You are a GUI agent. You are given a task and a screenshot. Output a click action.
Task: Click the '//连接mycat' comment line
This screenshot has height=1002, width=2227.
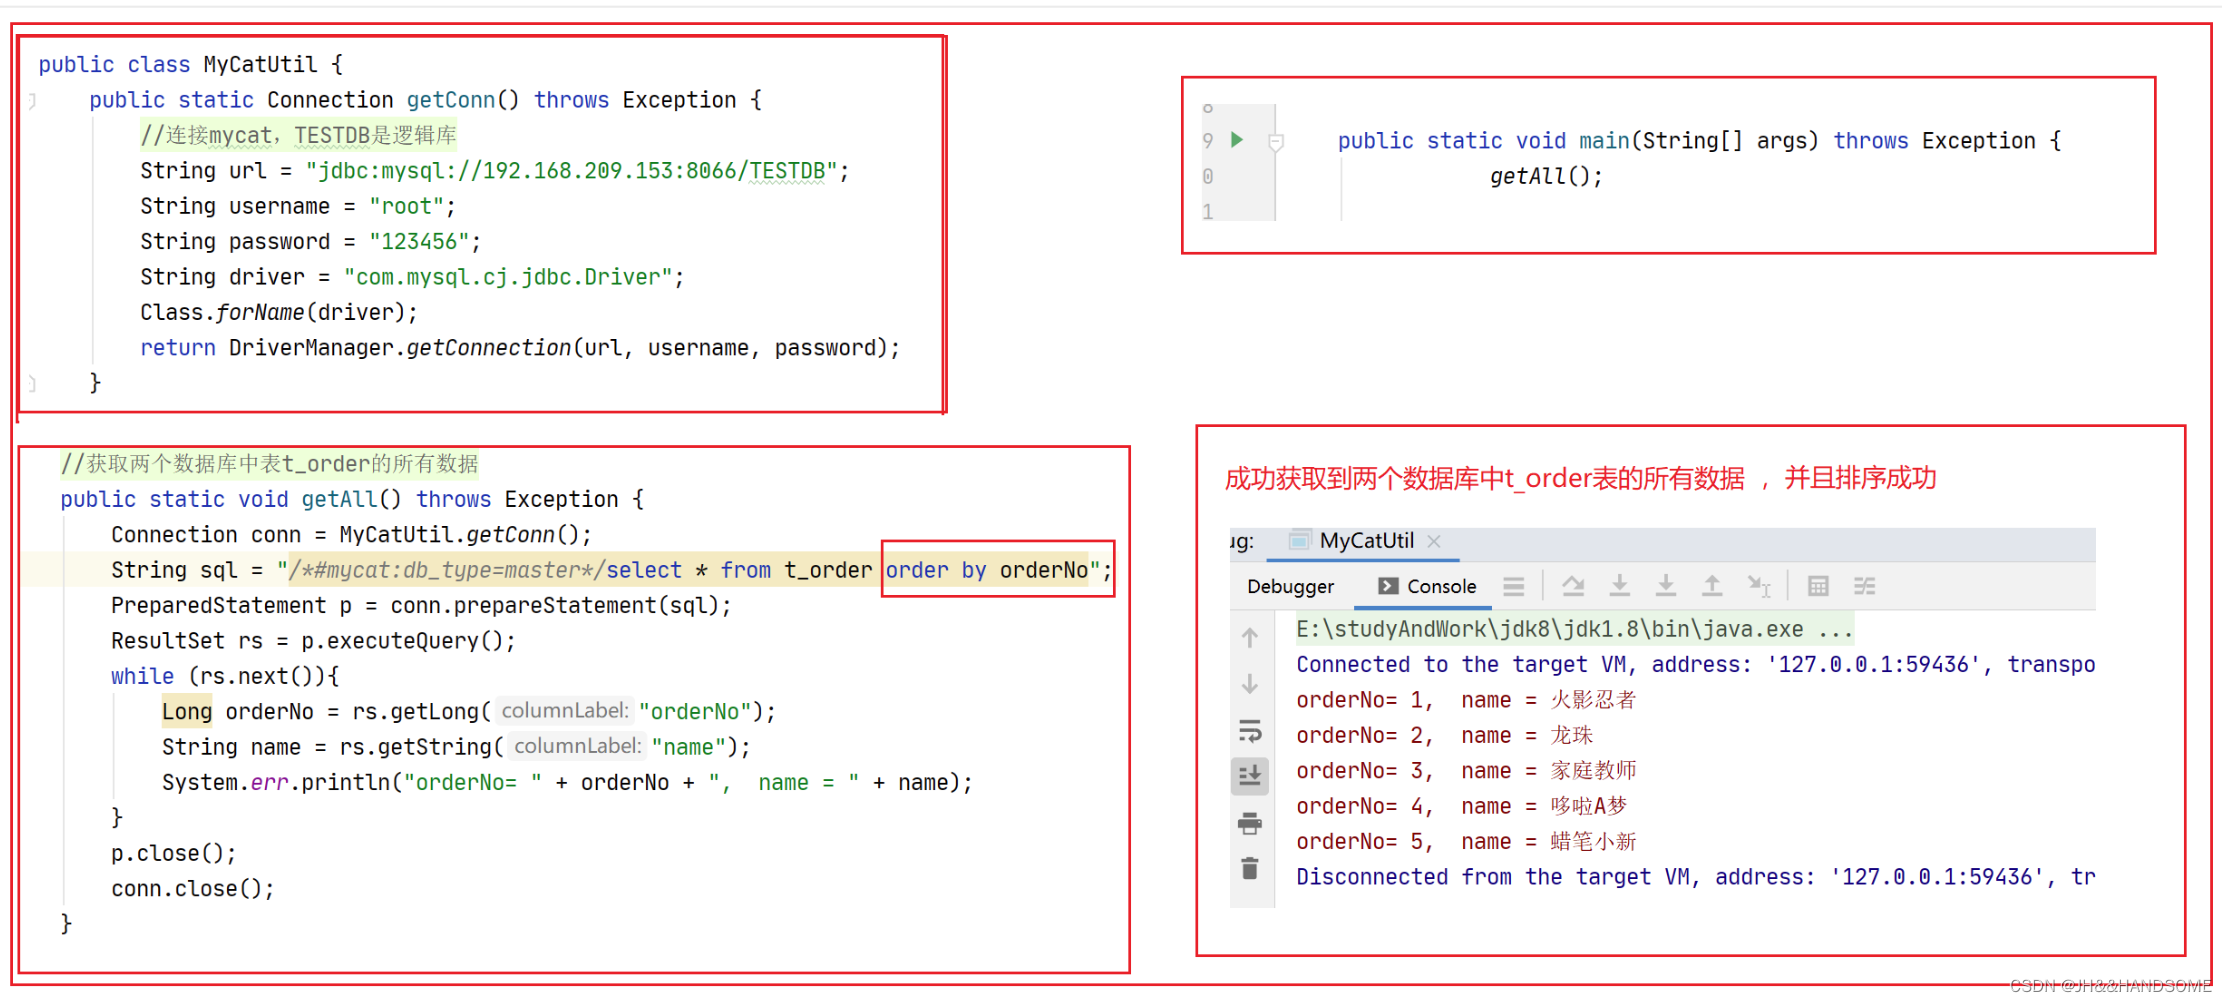coord(298,135)
